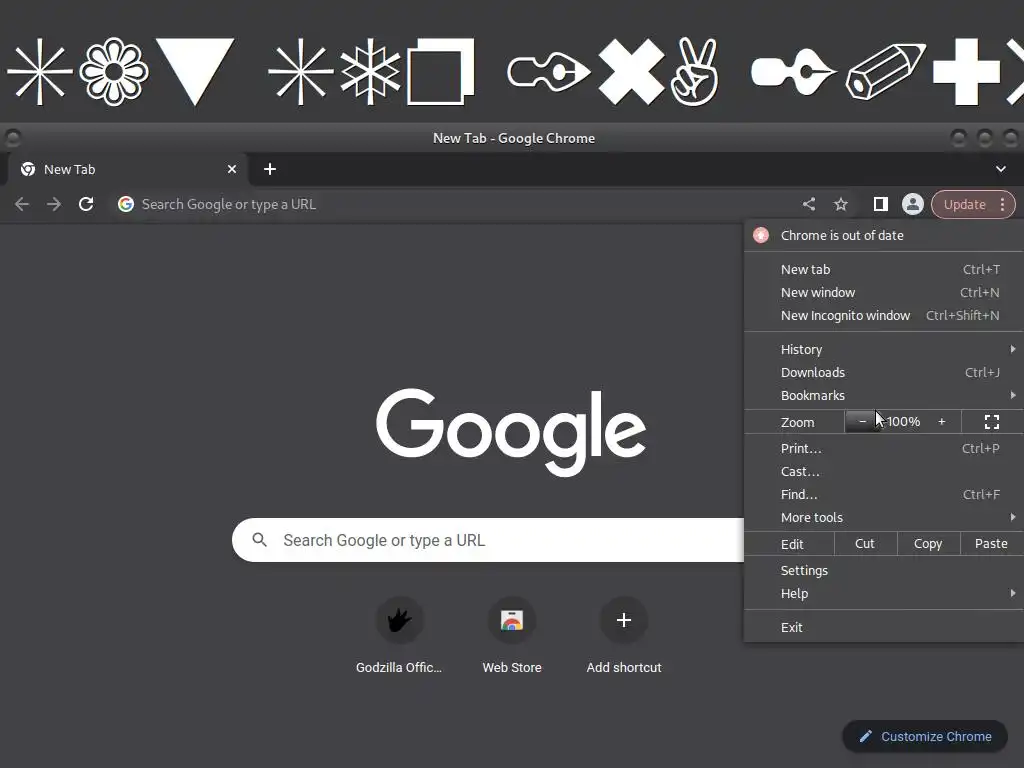The width and height of the screenshot is (1024, 768).
Task: Select Cast... in the menu
Action: (x=884, y=472)
